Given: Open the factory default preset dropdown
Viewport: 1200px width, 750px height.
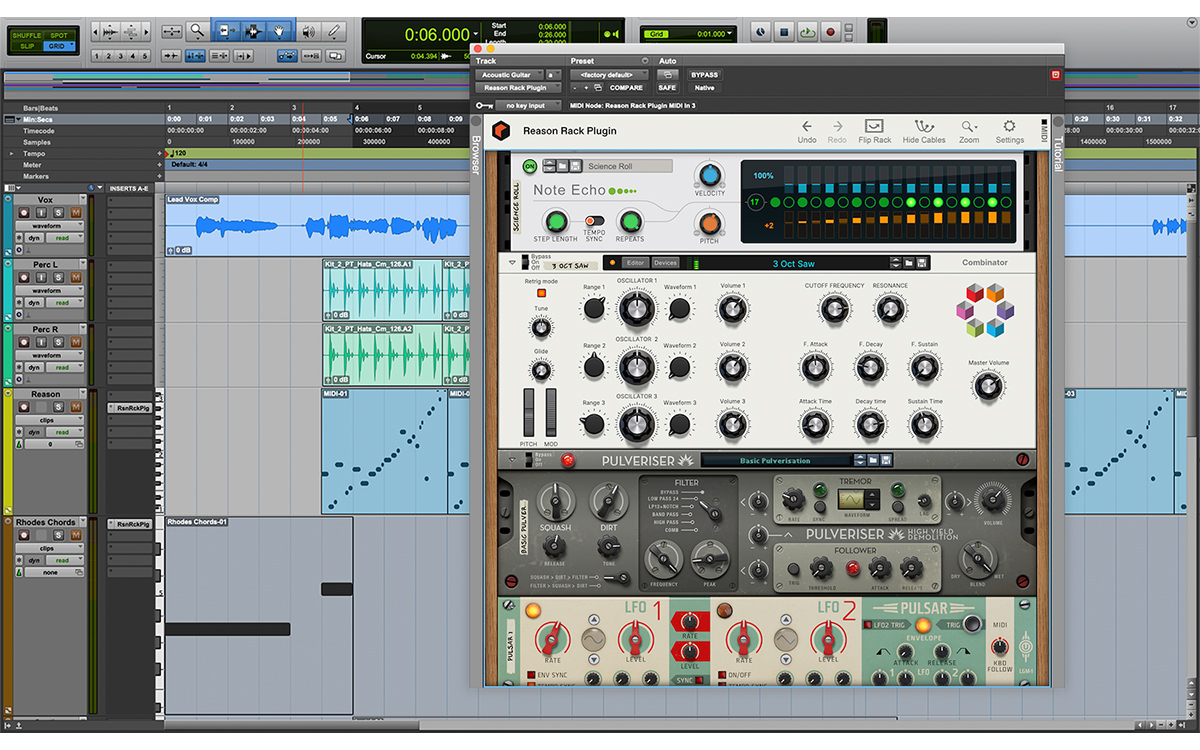Looking at the screenshot, I should click(609, 75).
